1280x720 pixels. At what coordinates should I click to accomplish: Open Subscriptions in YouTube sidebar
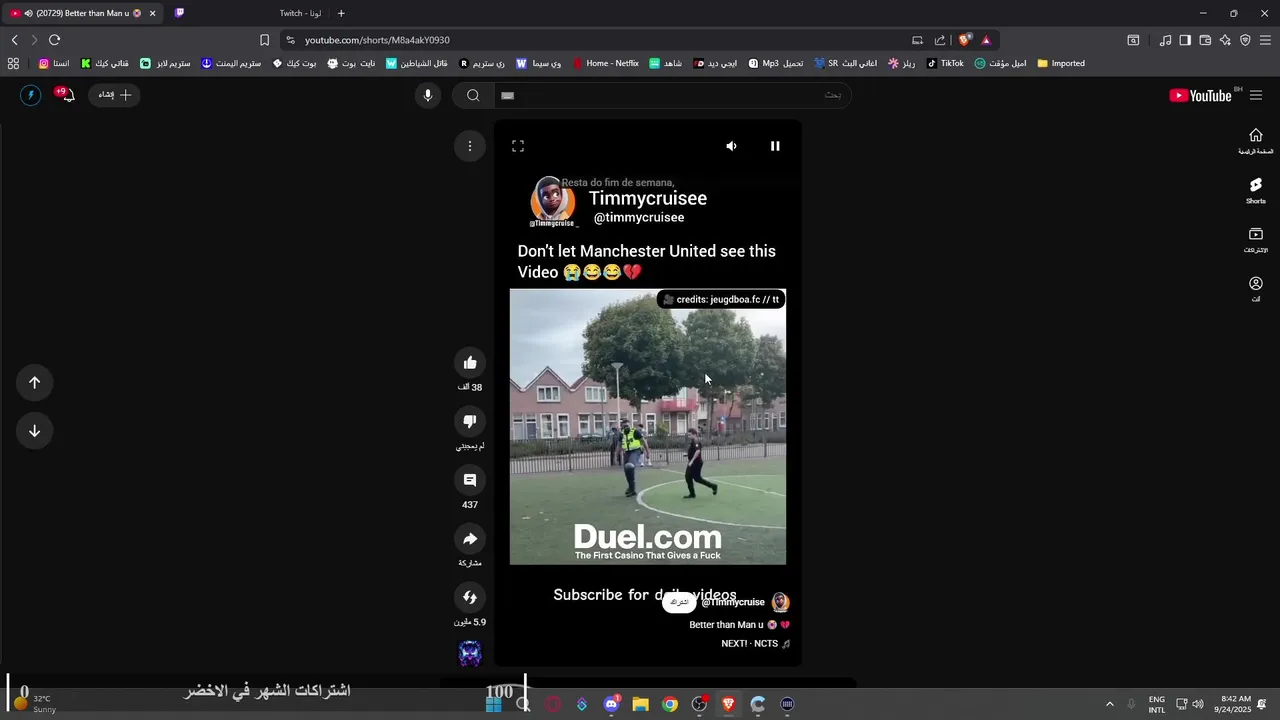(1256, 240)
